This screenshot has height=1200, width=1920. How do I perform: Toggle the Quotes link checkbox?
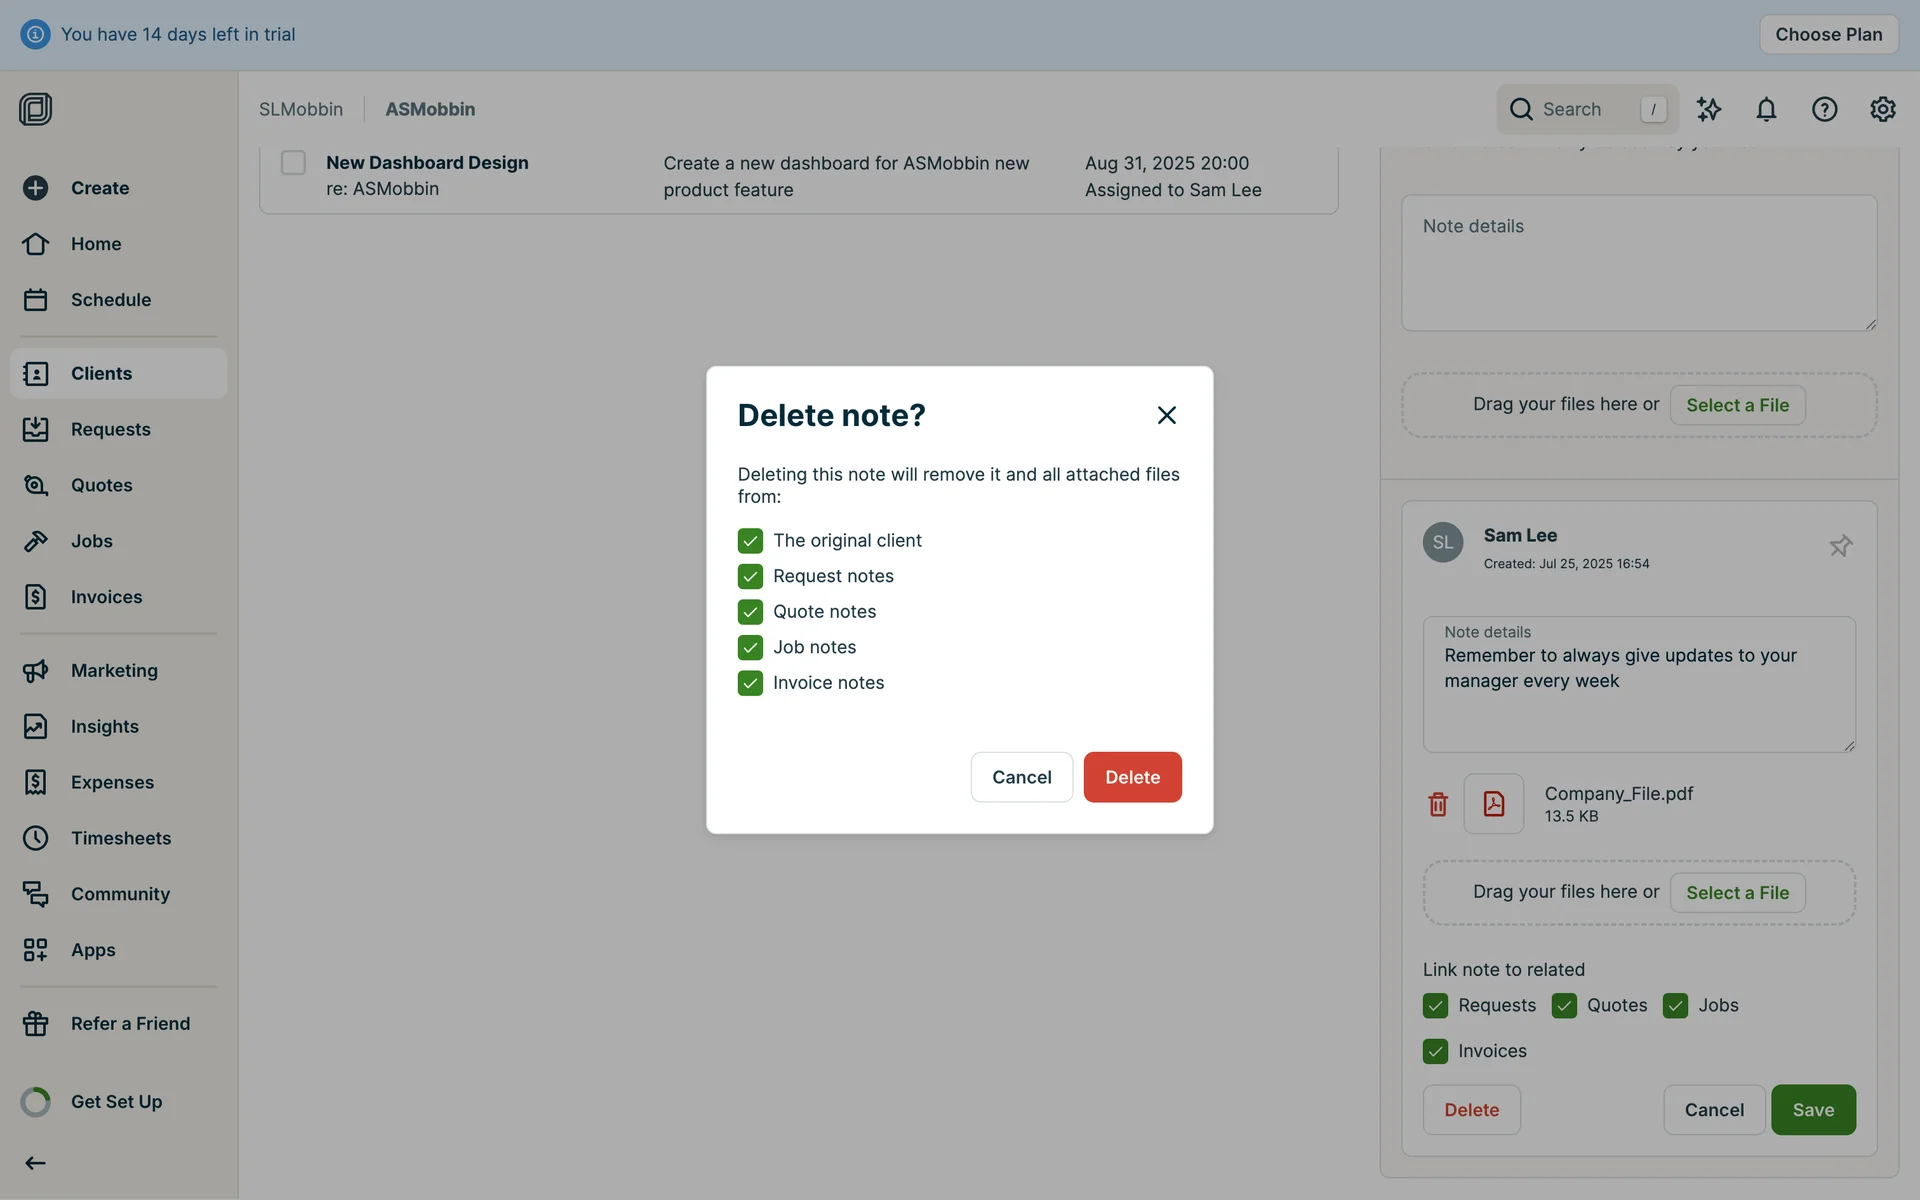click(x=1564, y=1005)
